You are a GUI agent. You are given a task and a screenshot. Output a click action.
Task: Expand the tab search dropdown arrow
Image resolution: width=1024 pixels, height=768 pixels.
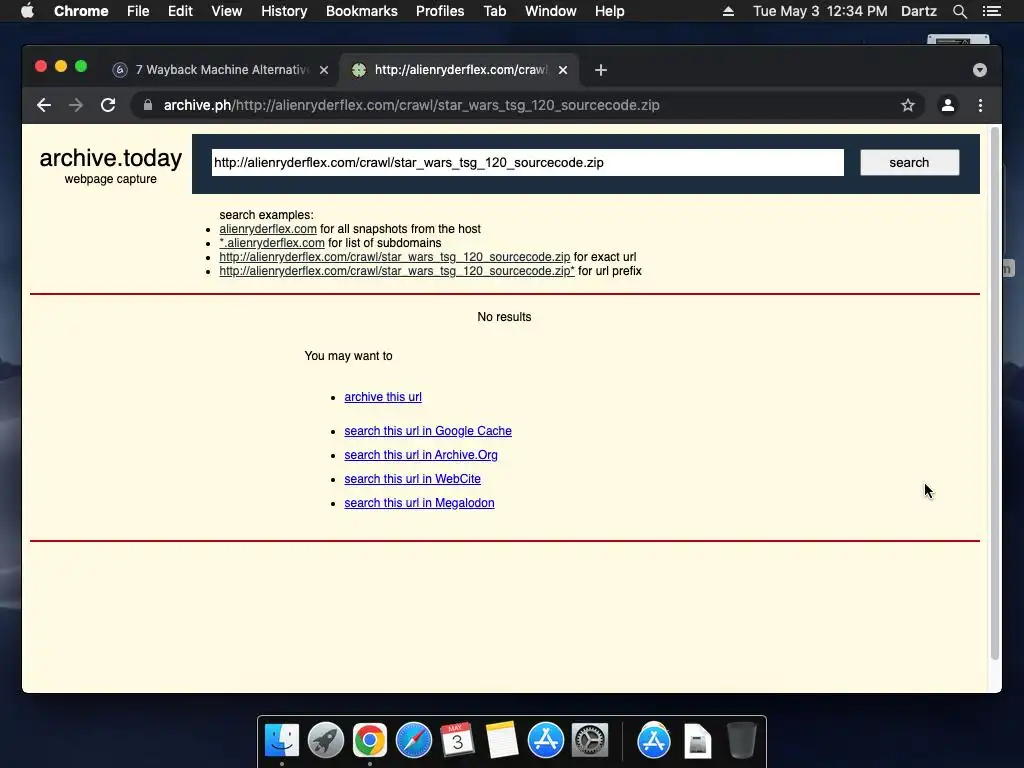(980, 70)
